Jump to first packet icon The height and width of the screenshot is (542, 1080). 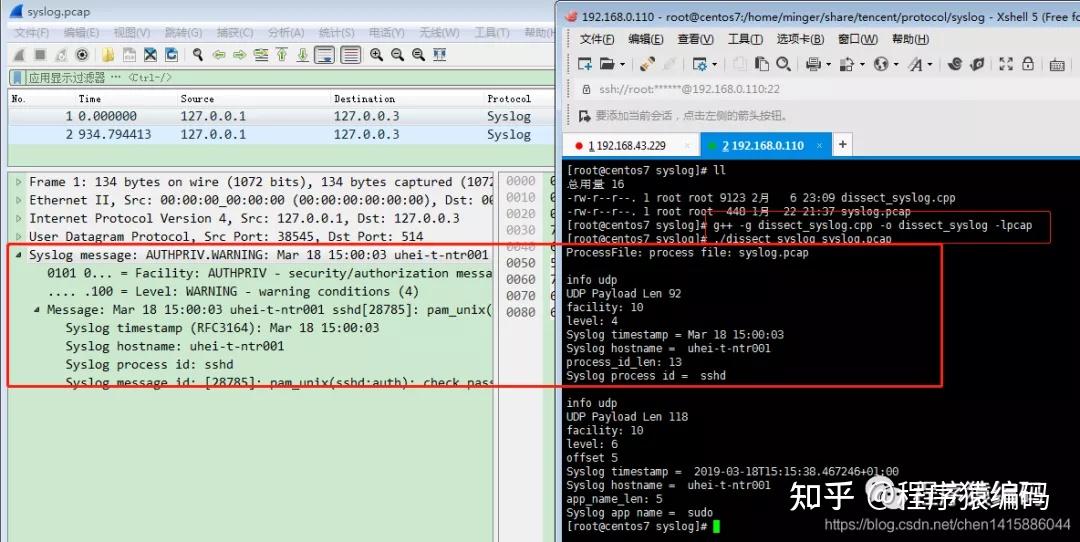[x=282, y=55]
